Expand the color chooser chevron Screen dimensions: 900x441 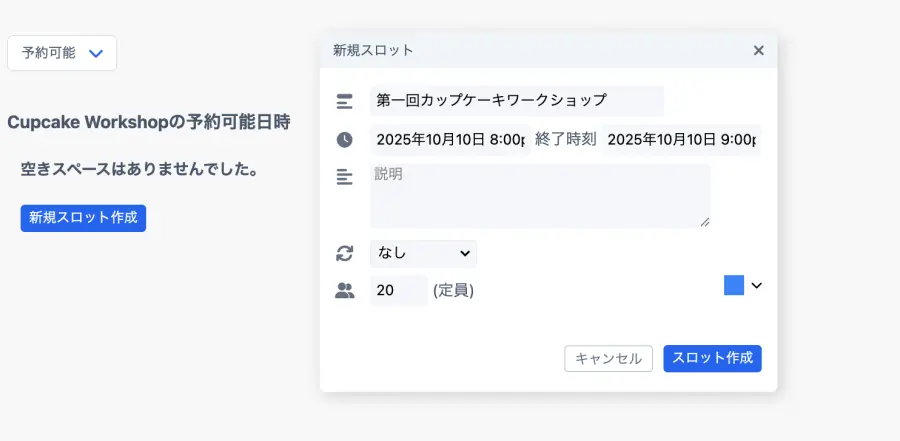click(757, 286)
